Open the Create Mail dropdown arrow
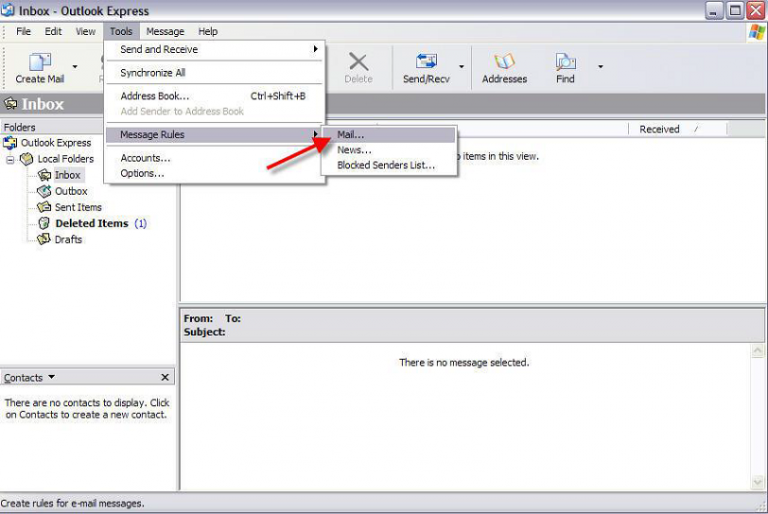Screen dimensions: 768x514 tap(75, 67)
